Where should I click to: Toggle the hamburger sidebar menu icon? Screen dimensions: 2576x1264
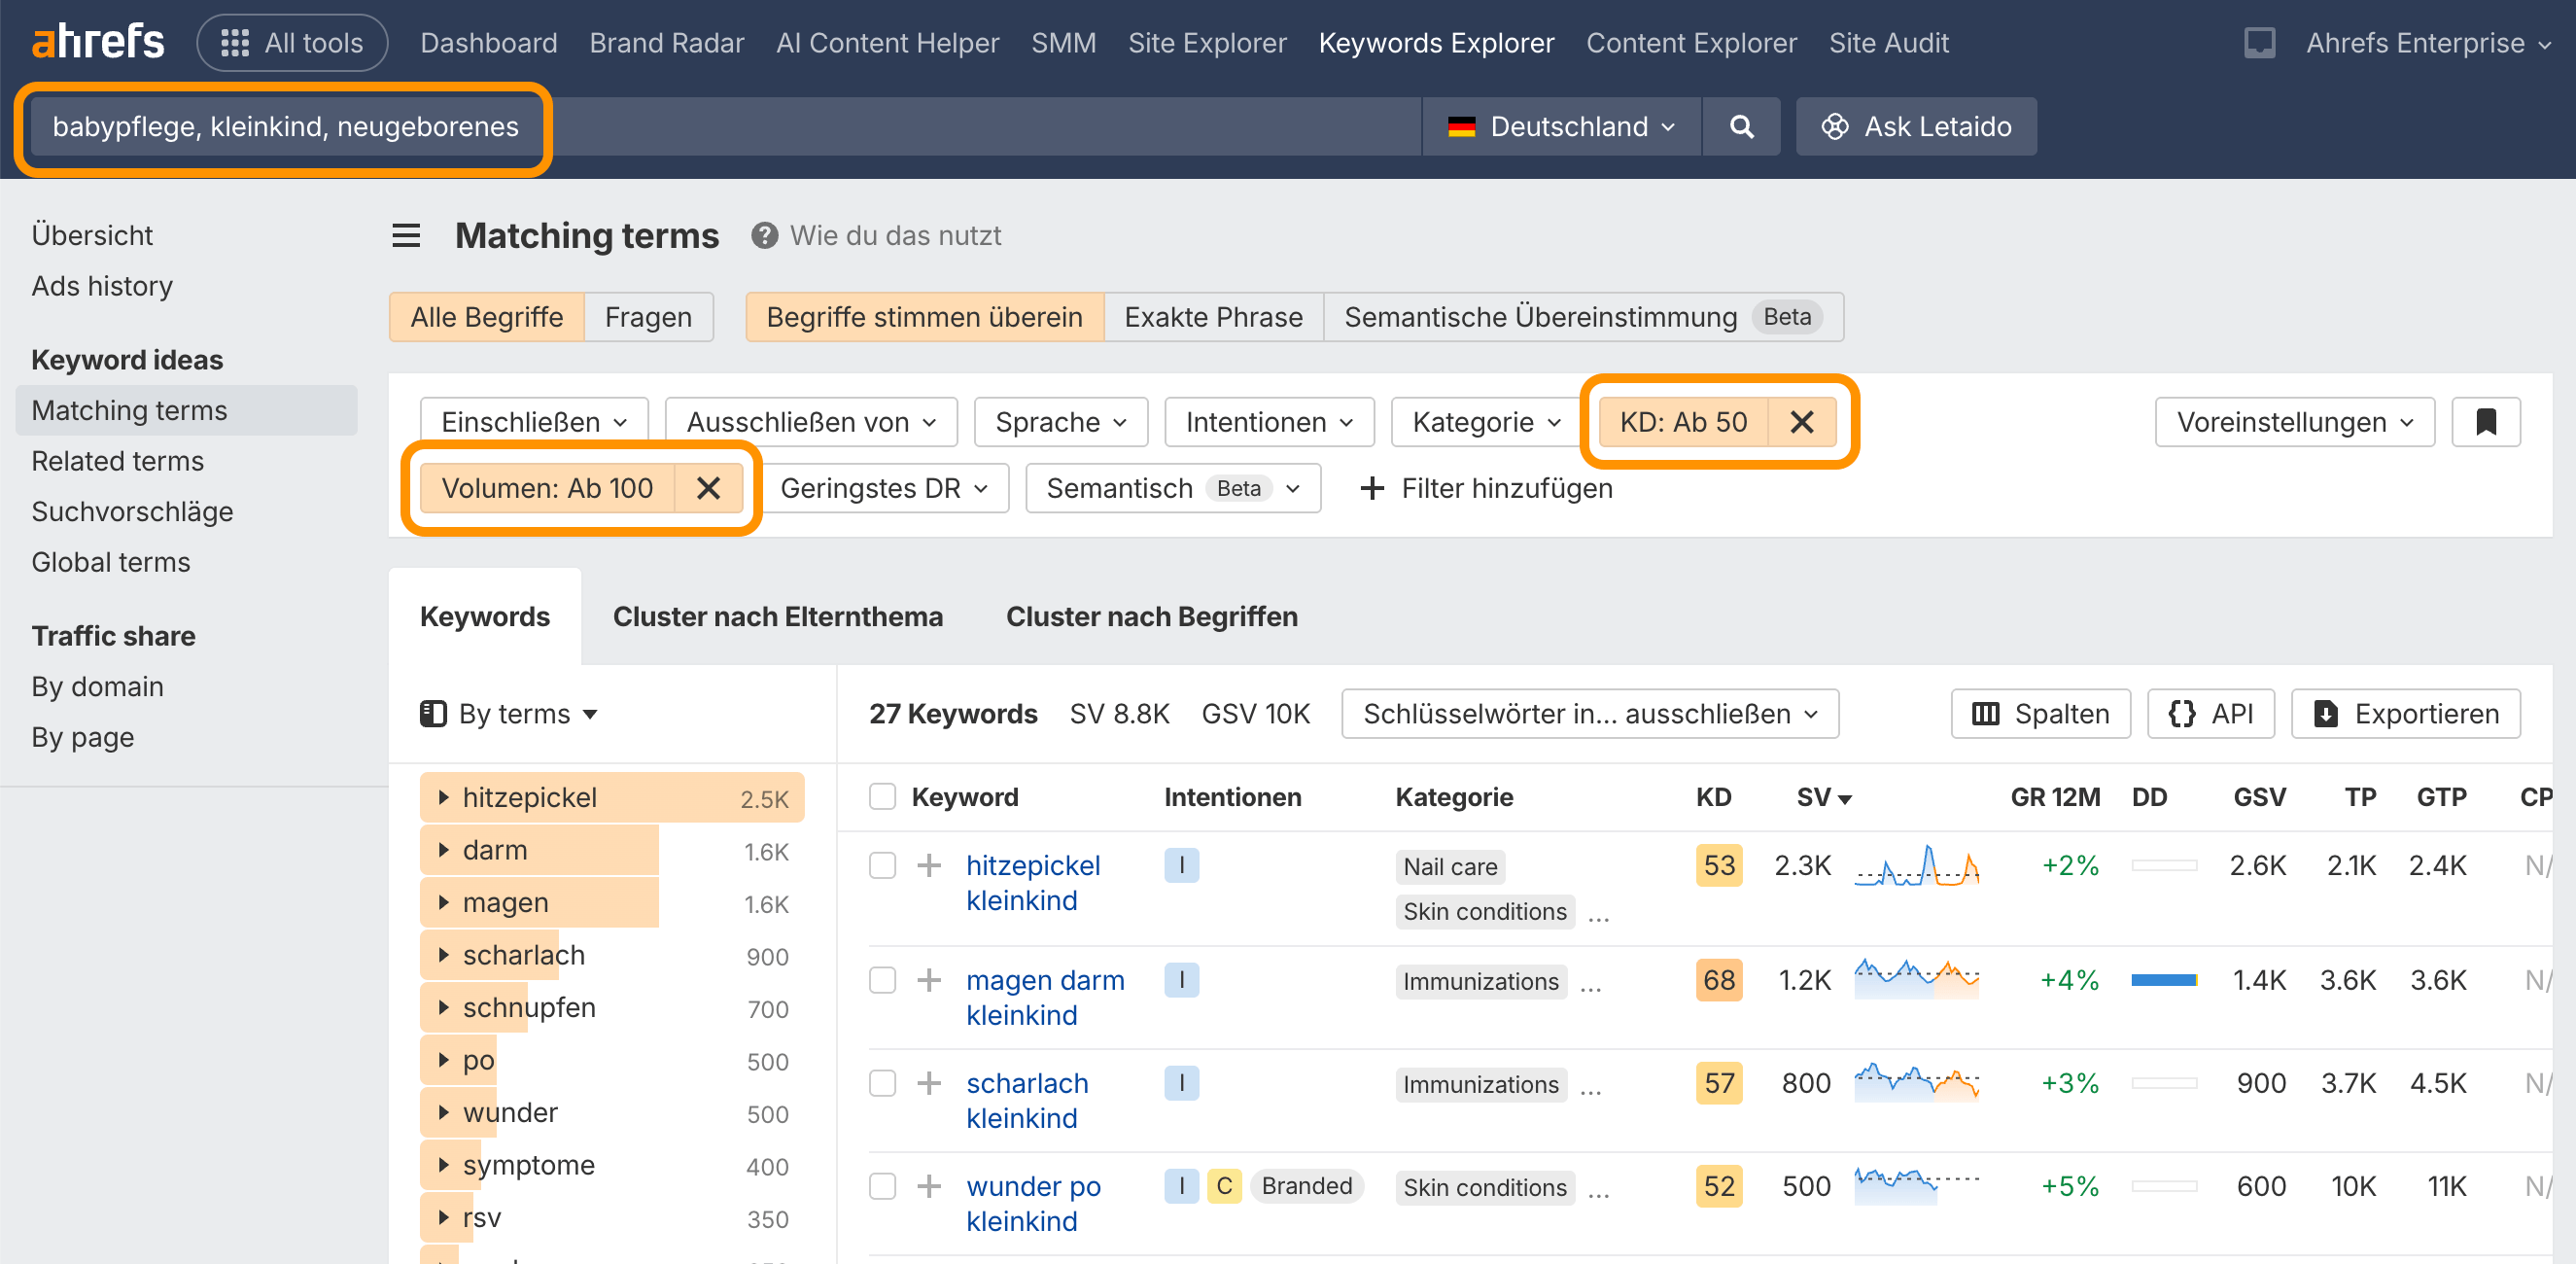(406, 236)
